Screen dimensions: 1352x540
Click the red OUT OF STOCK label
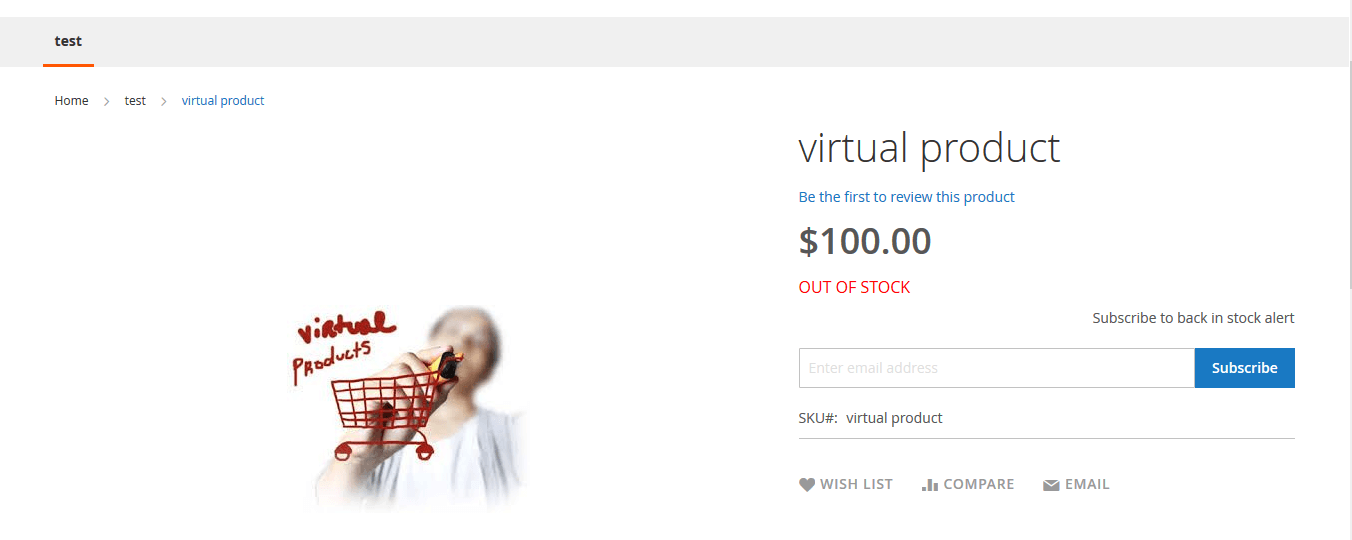click(854, 287)
